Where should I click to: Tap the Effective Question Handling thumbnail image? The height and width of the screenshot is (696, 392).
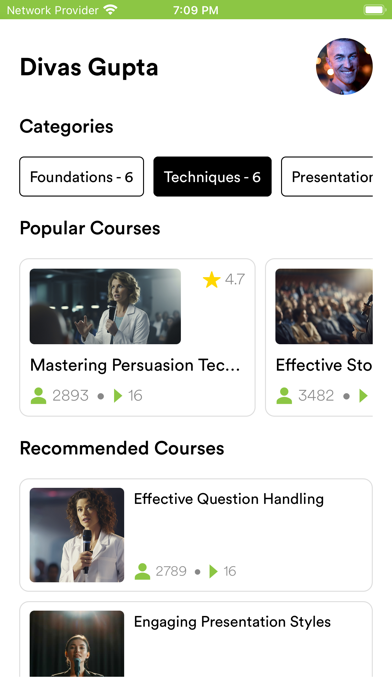77,535
